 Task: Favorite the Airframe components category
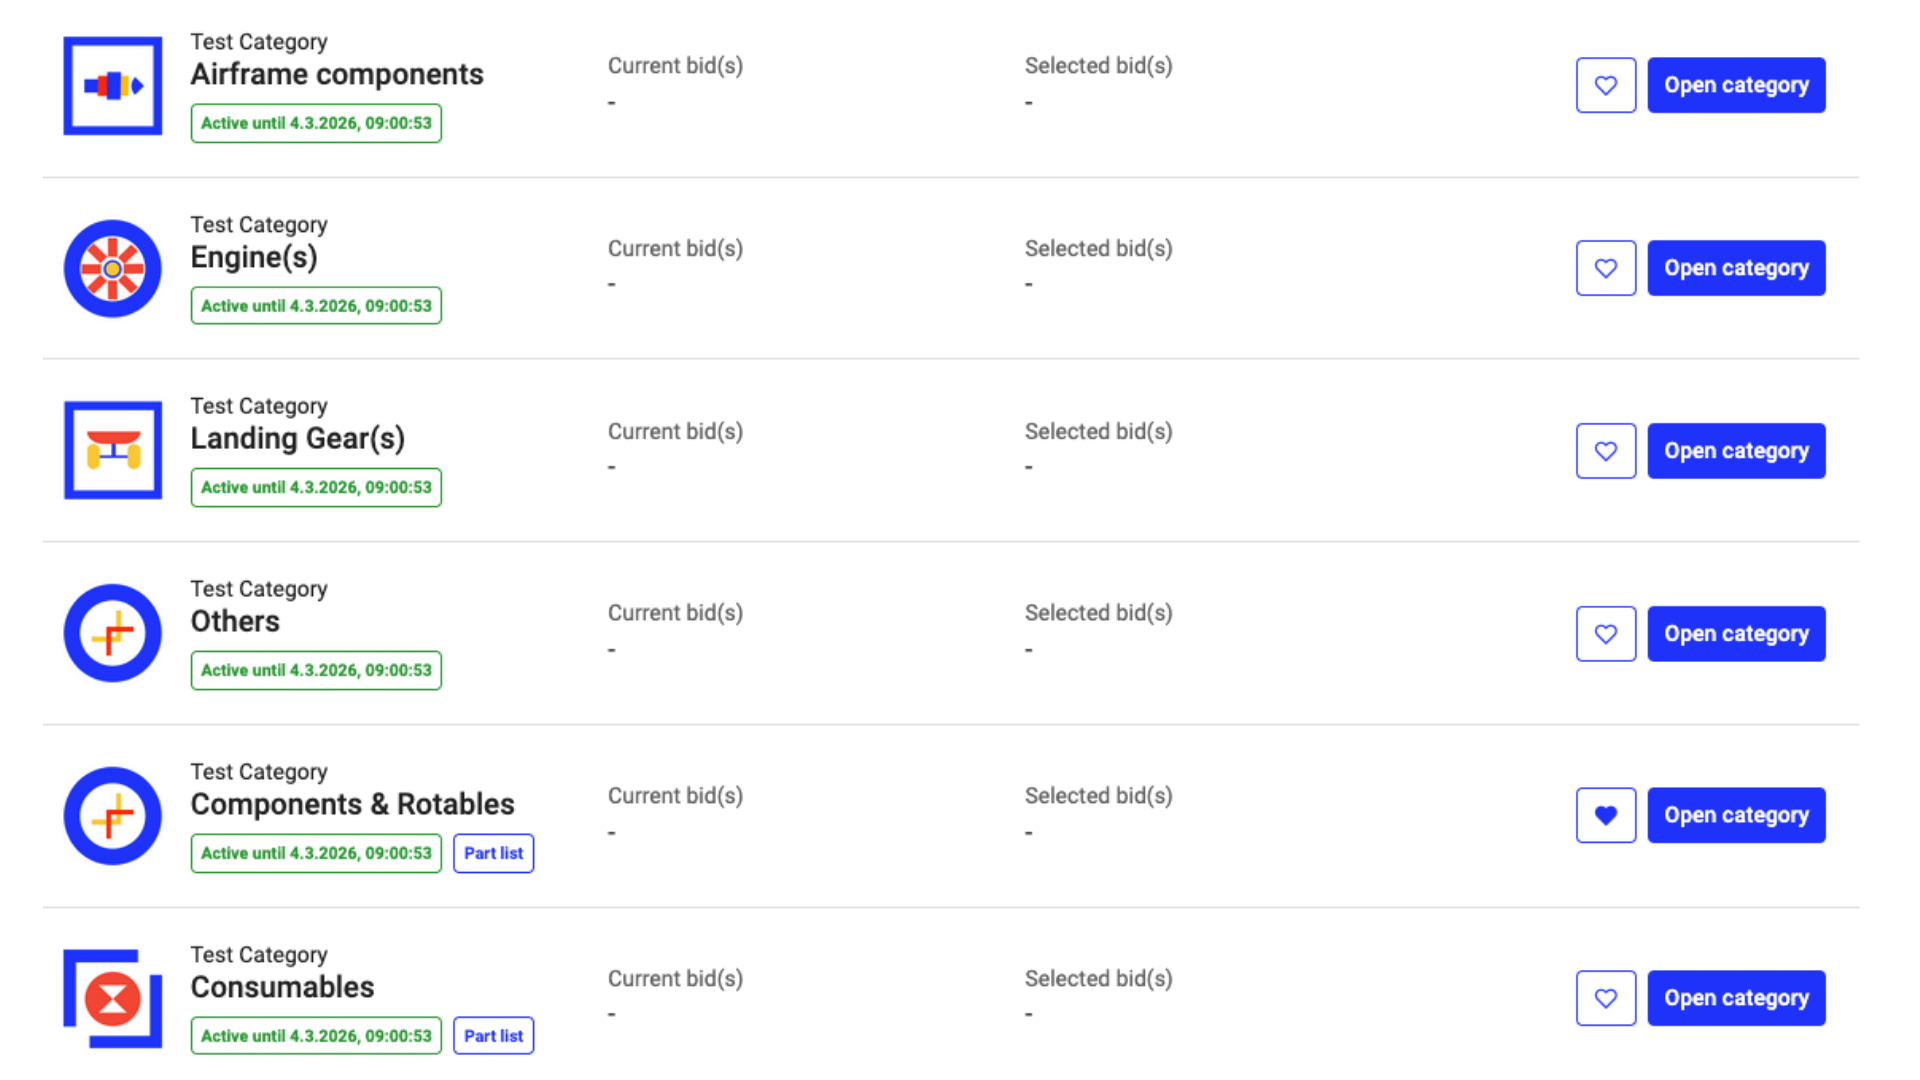tap(1605, 85)
